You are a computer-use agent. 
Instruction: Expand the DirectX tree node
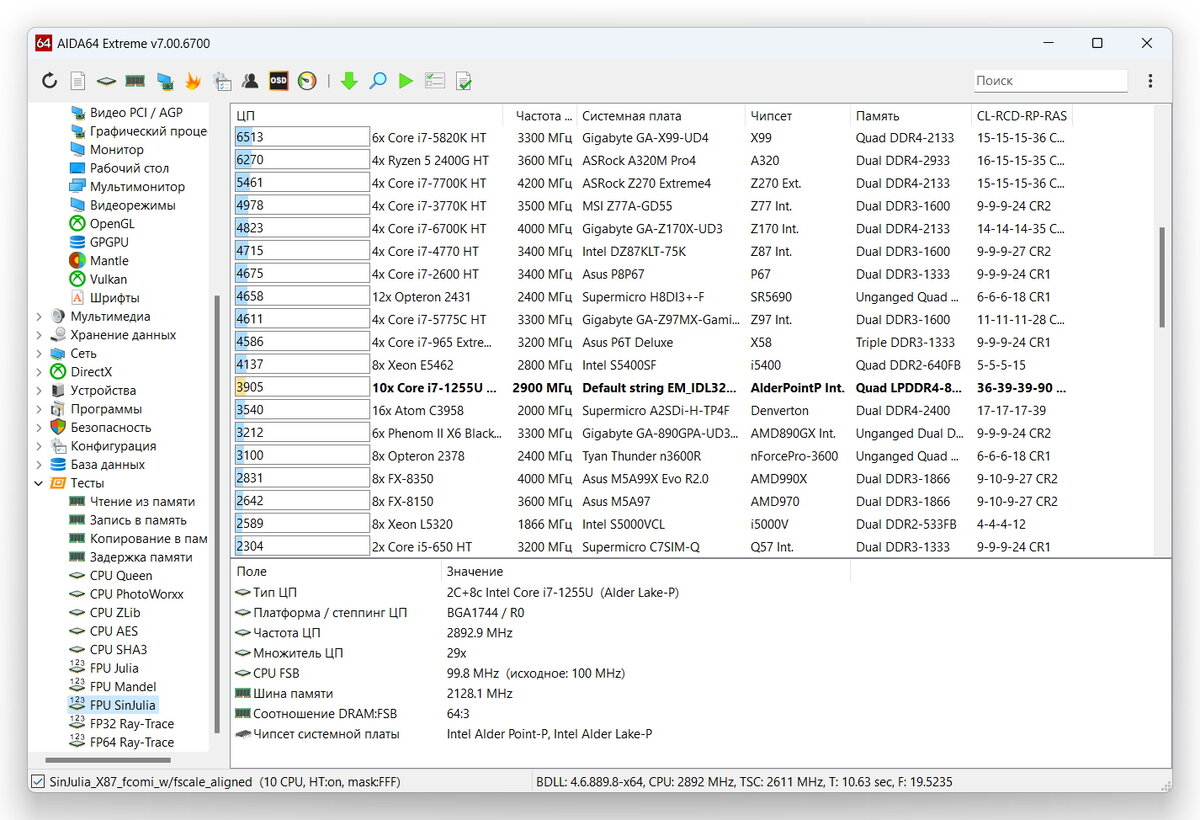point(39,372)
